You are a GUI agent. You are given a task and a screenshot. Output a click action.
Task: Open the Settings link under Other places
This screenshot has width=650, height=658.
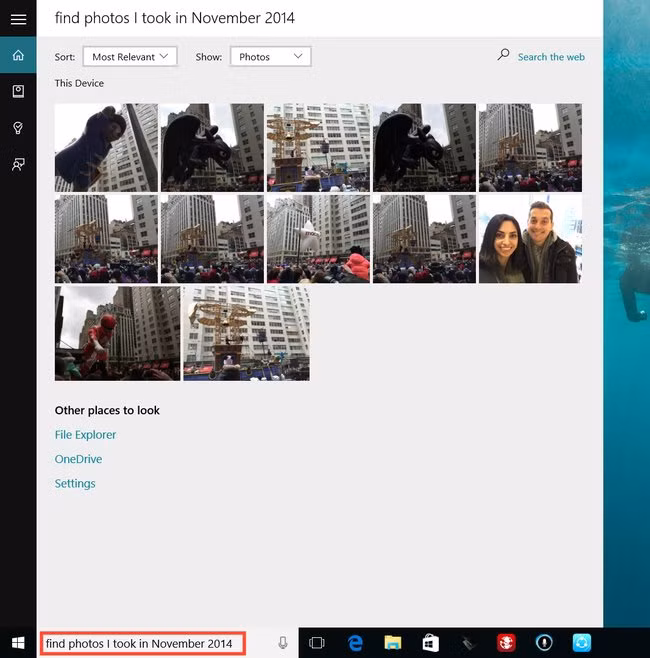[x=75, y=484]
